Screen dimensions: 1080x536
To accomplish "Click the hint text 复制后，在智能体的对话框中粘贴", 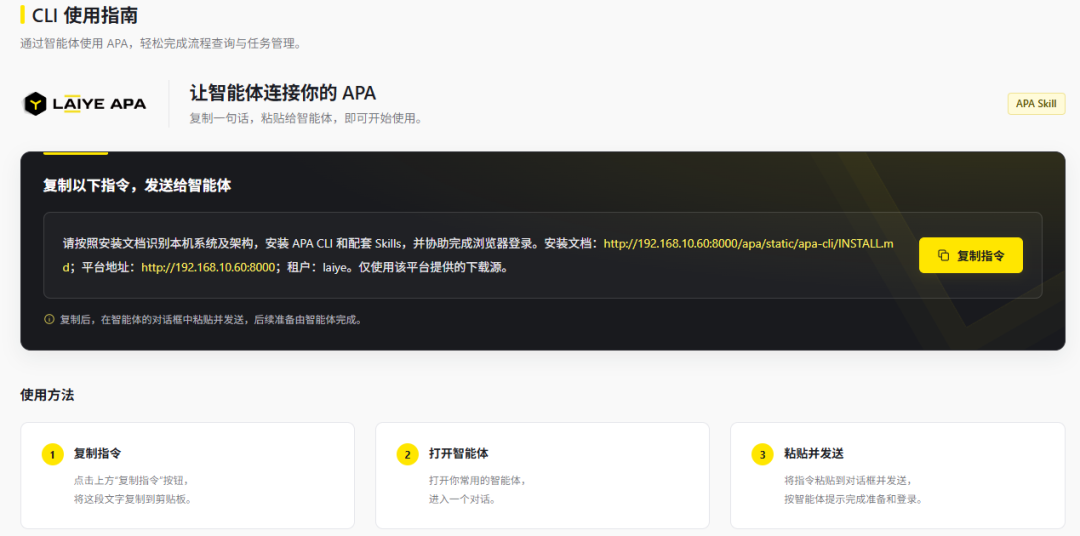I will [211, 320].
